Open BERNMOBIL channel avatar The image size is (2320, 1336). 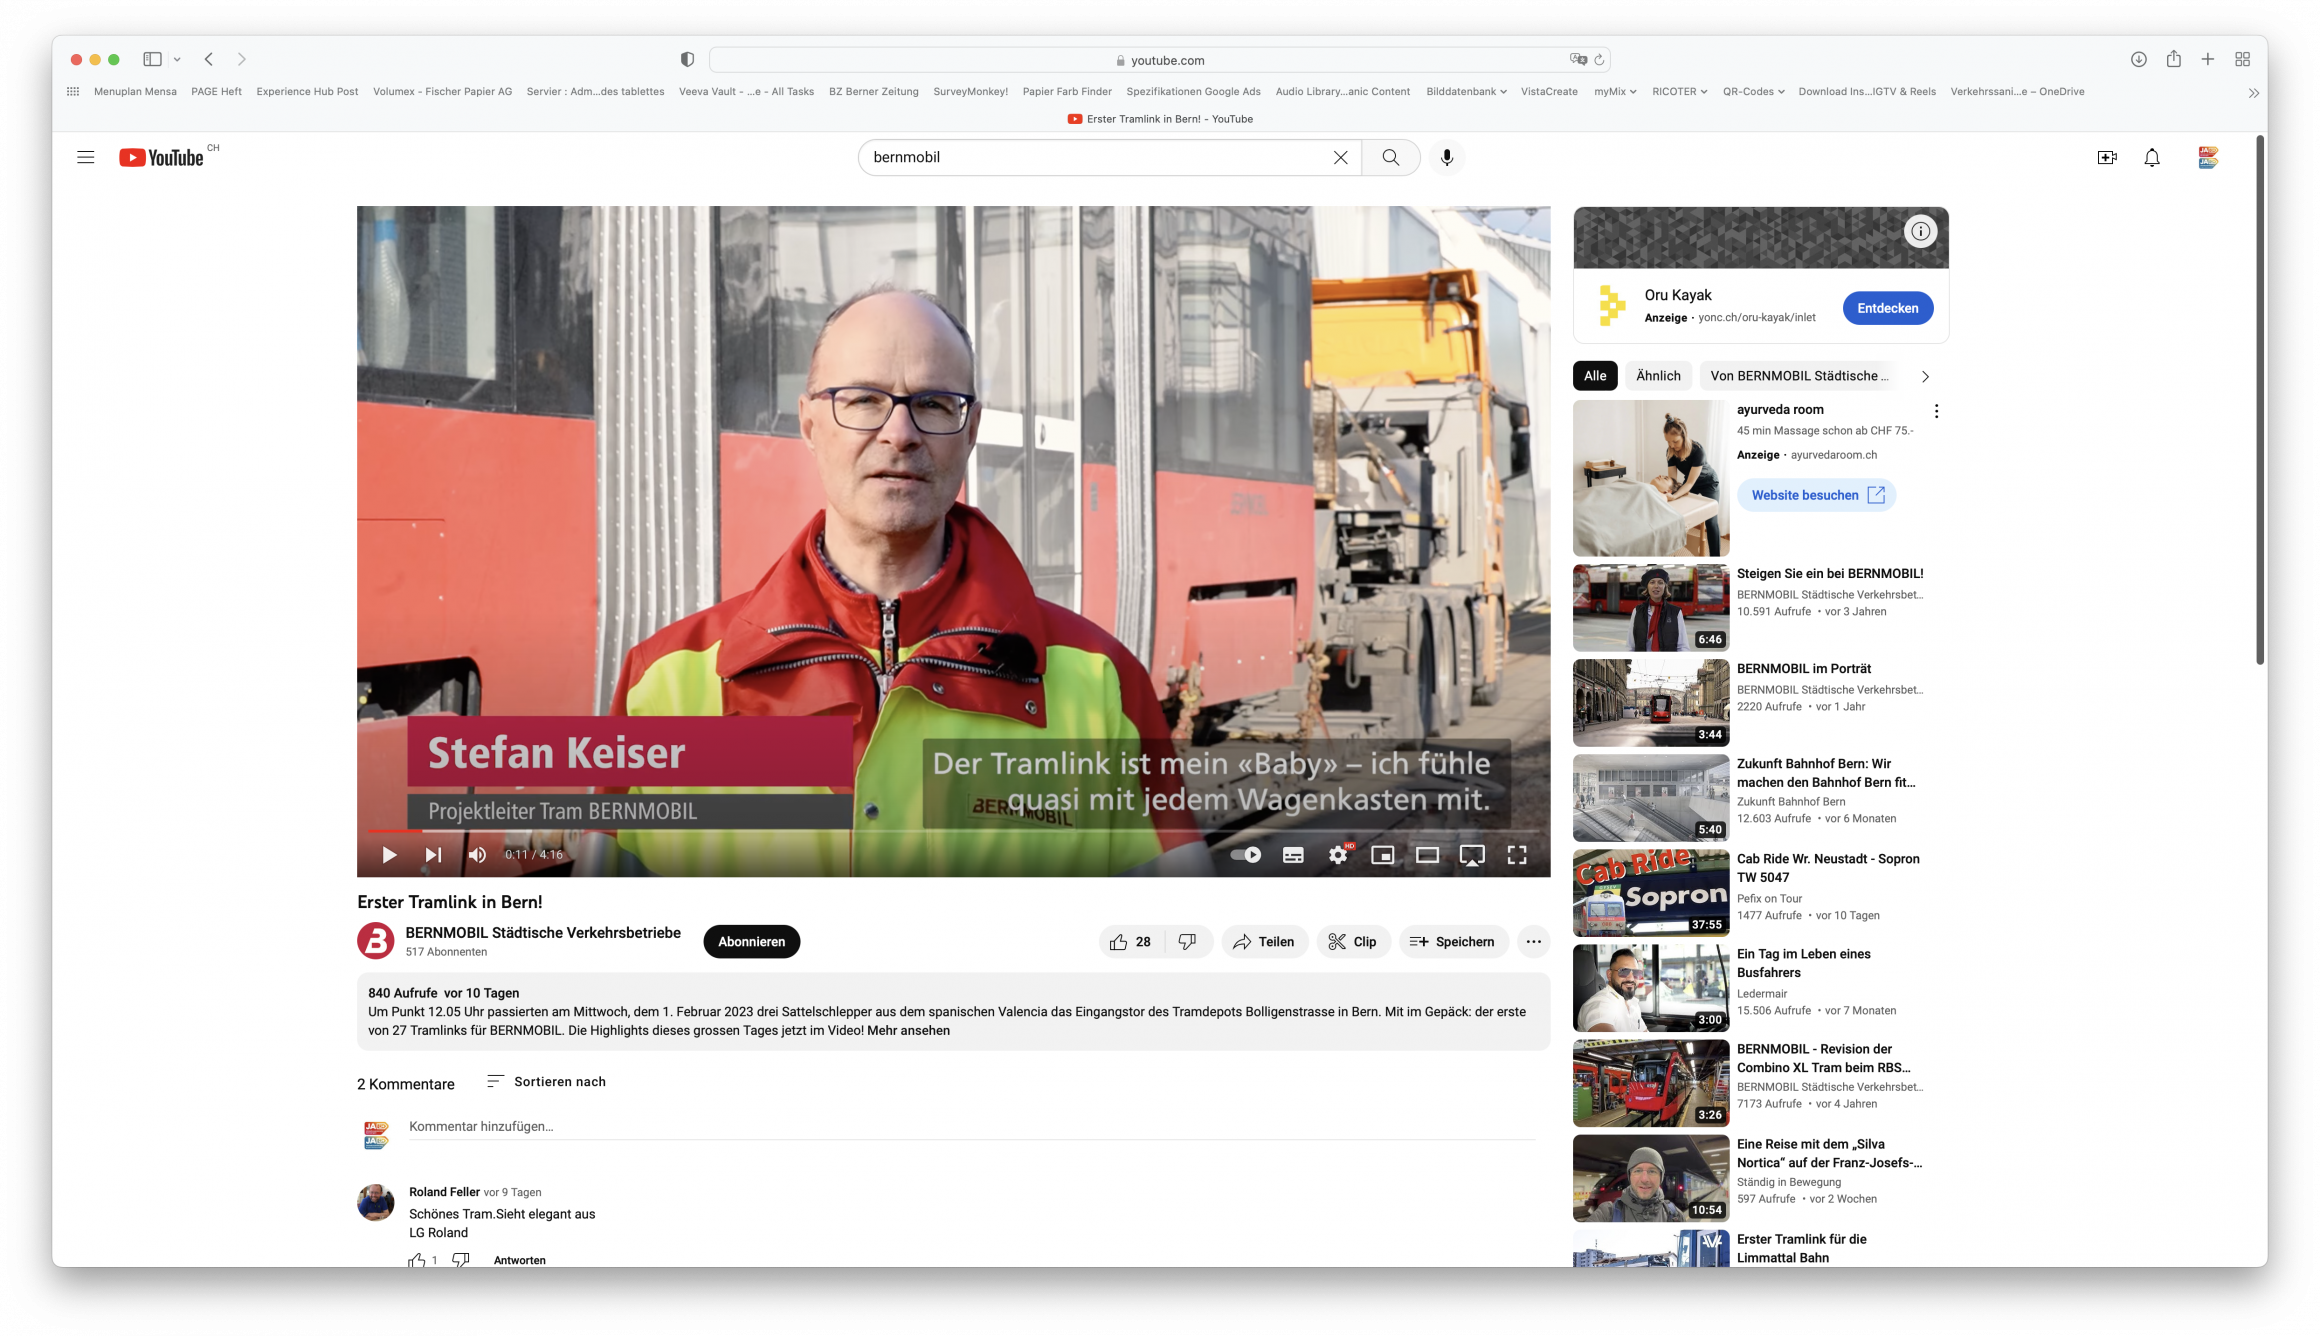tap(376, 941)
